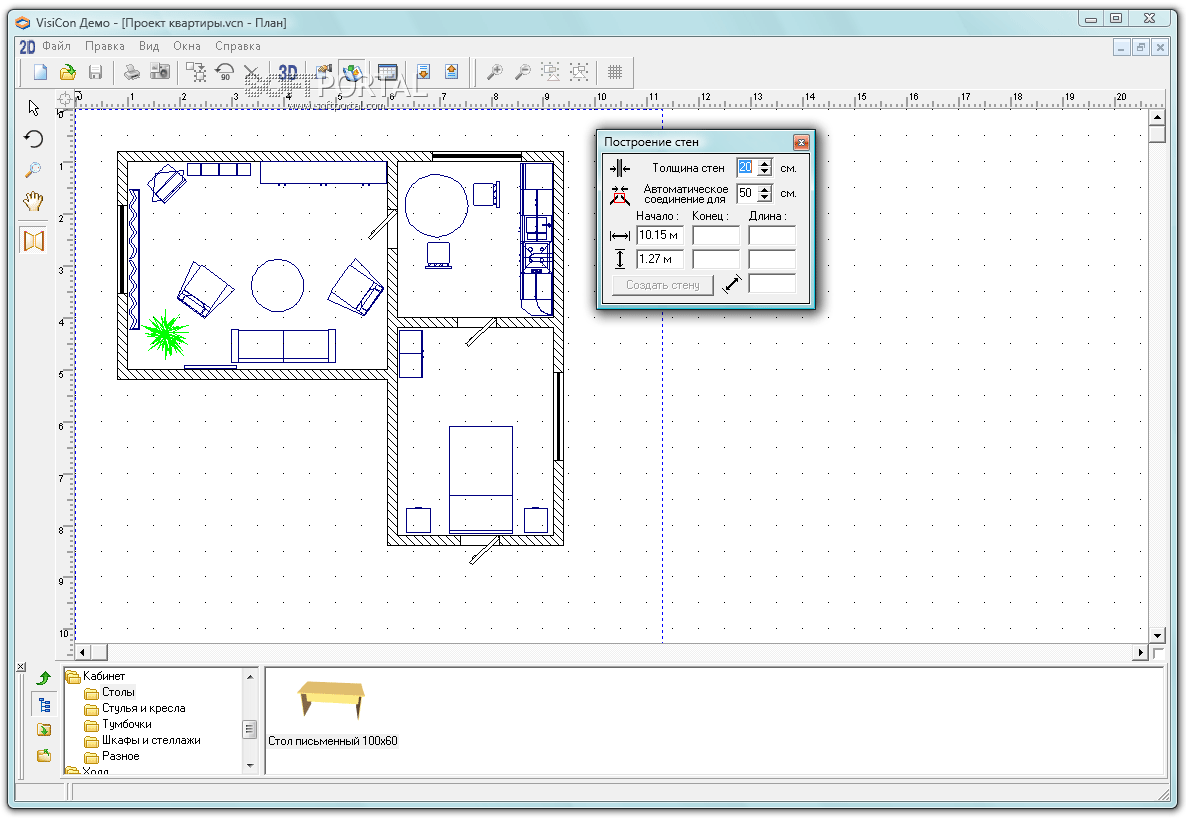This screenshot has height=822, width=1186.
Task: Click the Начало horizontal field 10.15 м
Action: pyautogui.click(x=660, y=235)
